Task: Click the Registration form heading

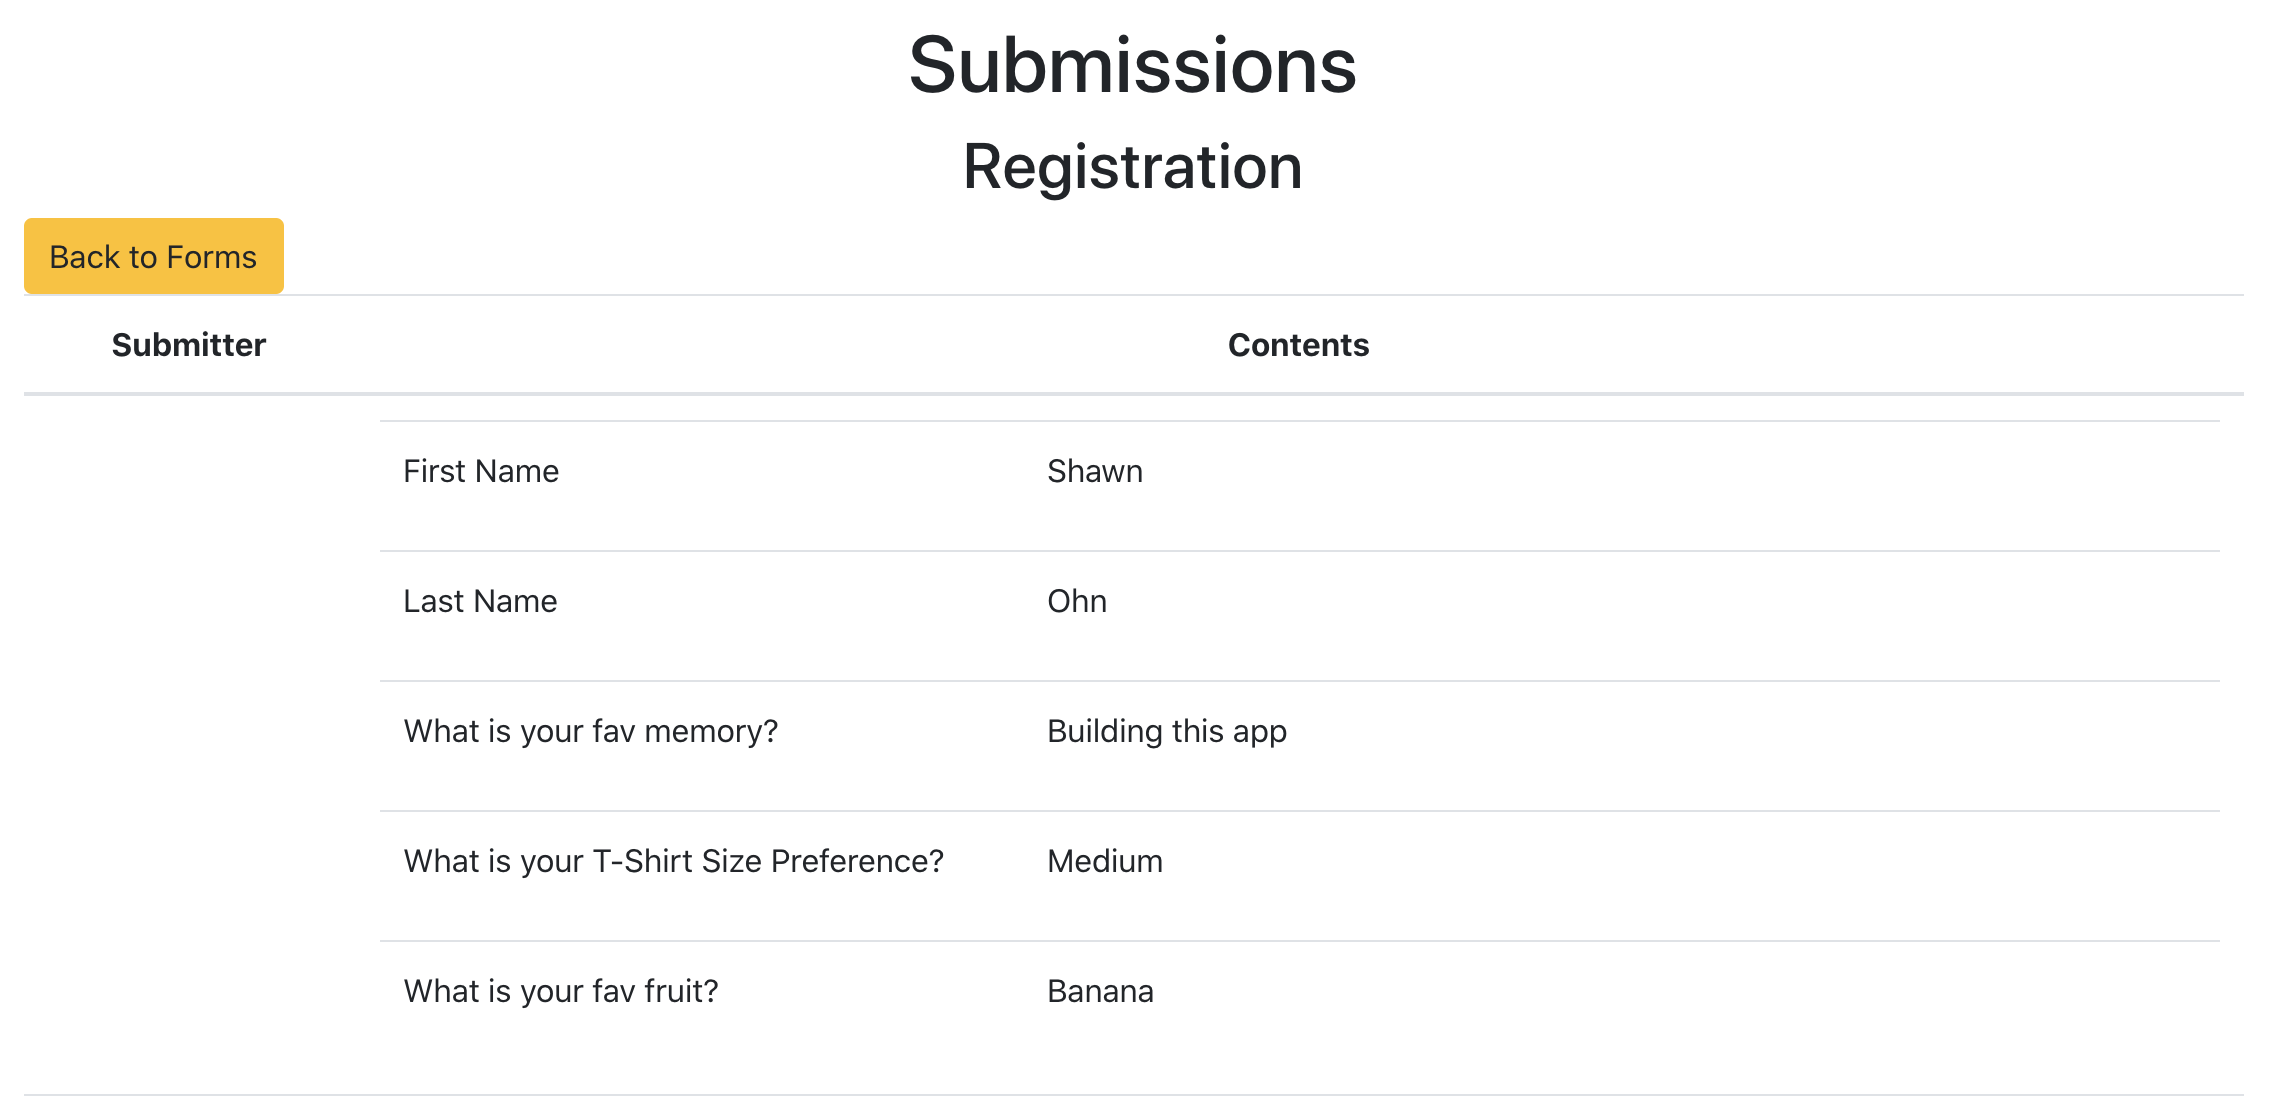Action: (x=1132, y=167)
